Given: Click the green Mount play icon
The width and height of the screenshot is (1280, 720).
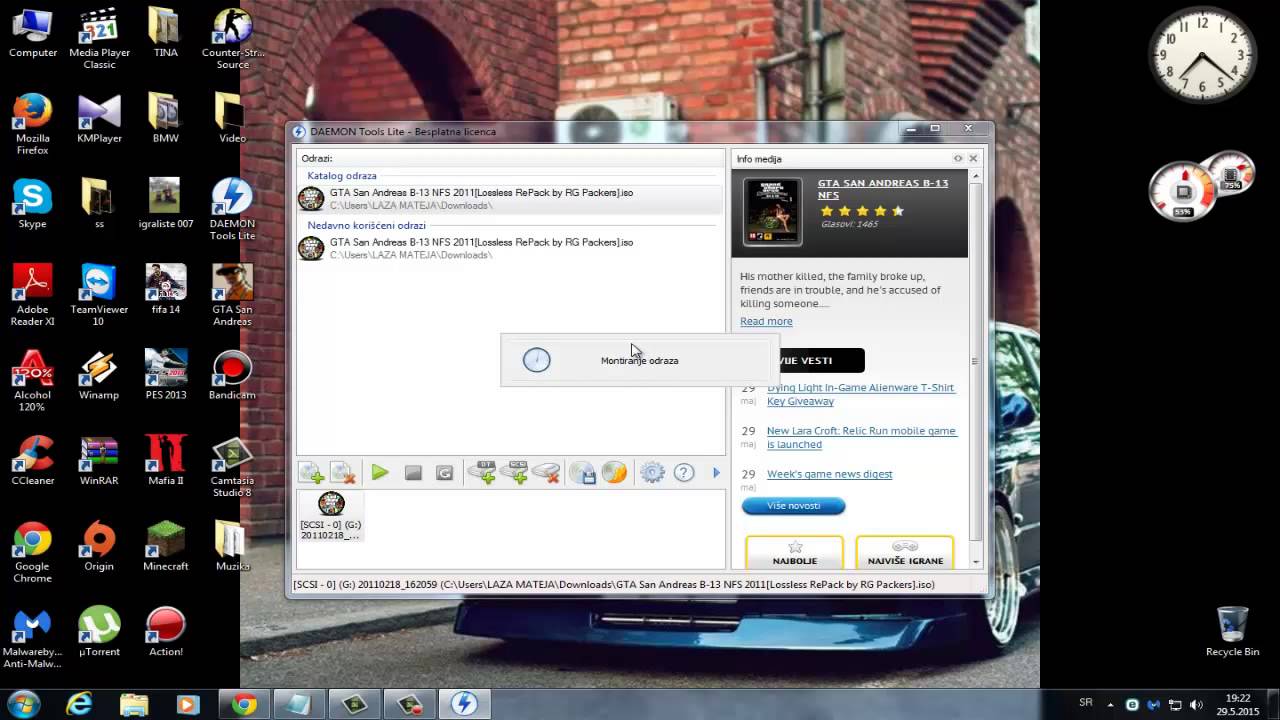Looking at the screenshot, I should click(380, 473).
